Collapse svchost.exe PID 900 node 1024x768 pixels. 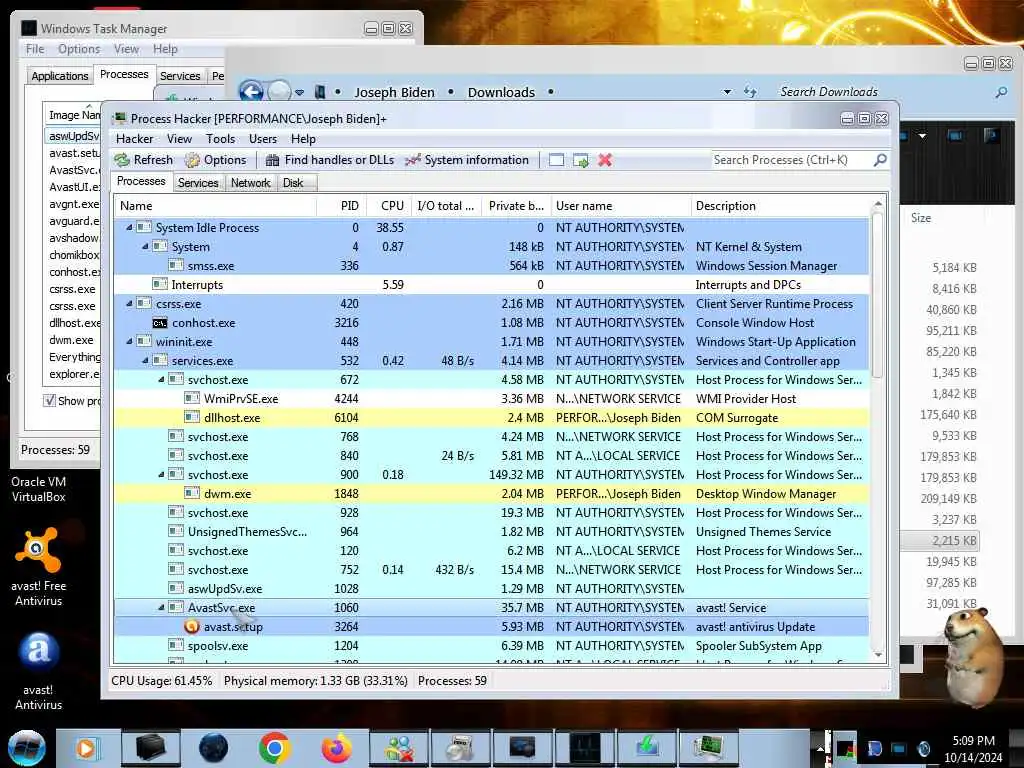pyautogui.click(x=161, y=475)
